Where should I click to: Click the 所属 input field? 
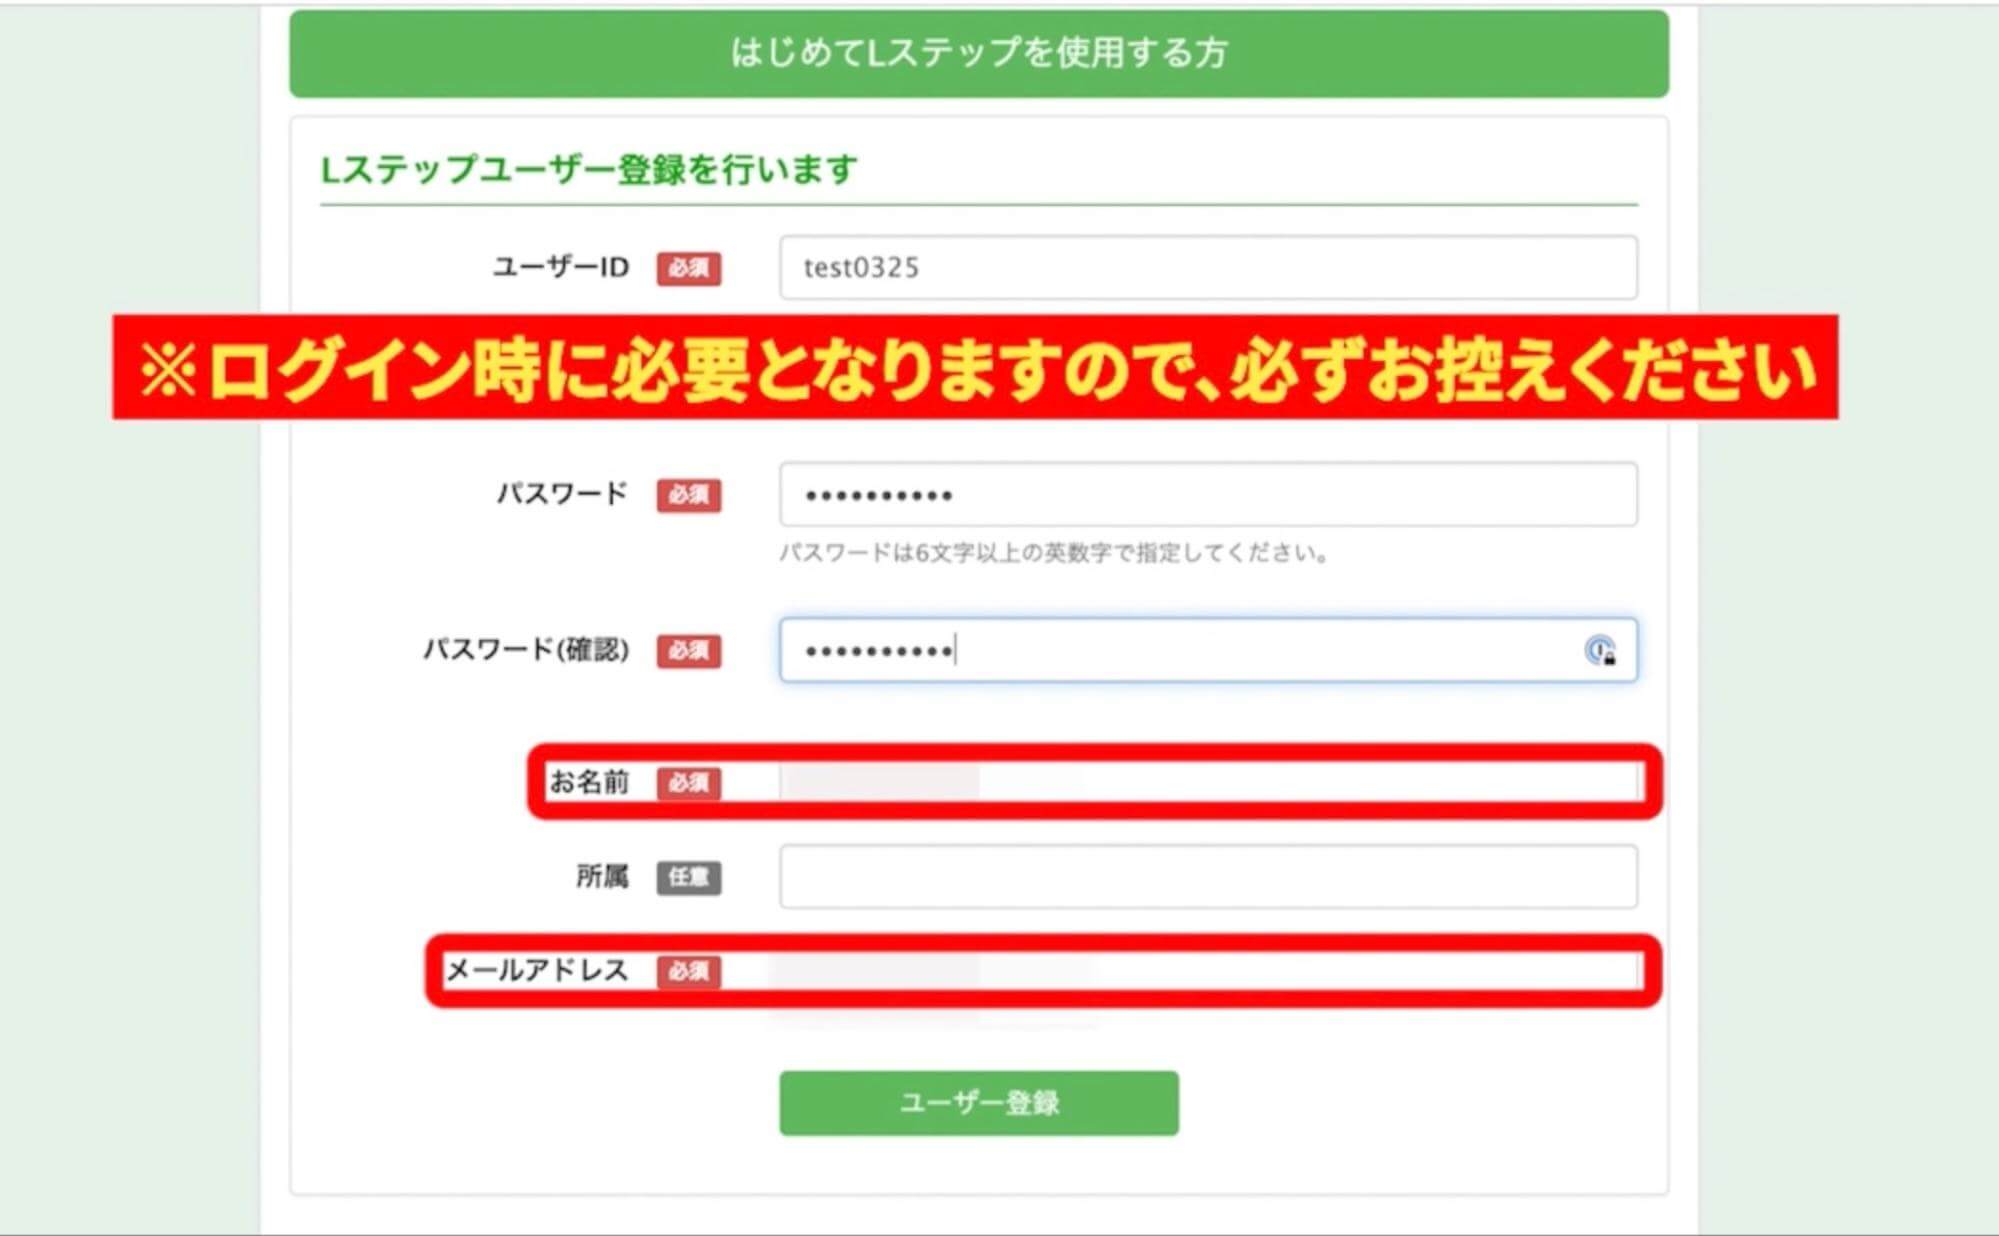[1208, 877]
